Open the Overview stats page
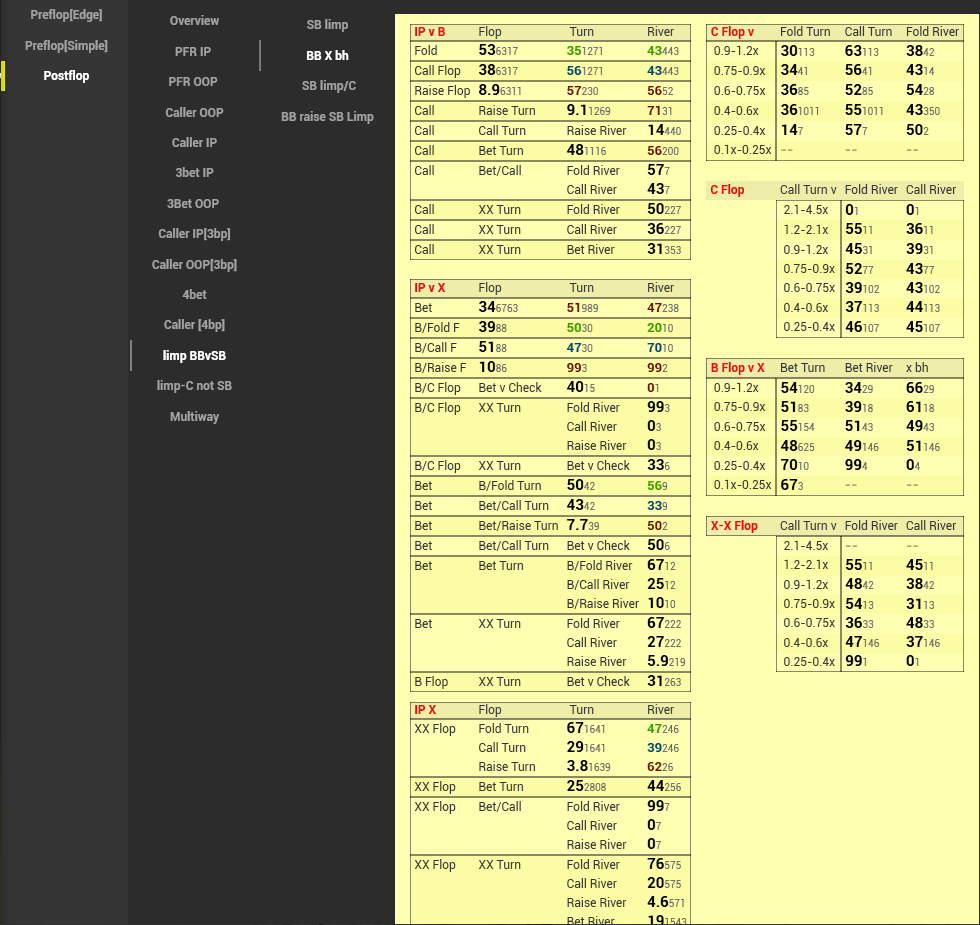This screenshot has width=980, height=925. coord(194,21)
